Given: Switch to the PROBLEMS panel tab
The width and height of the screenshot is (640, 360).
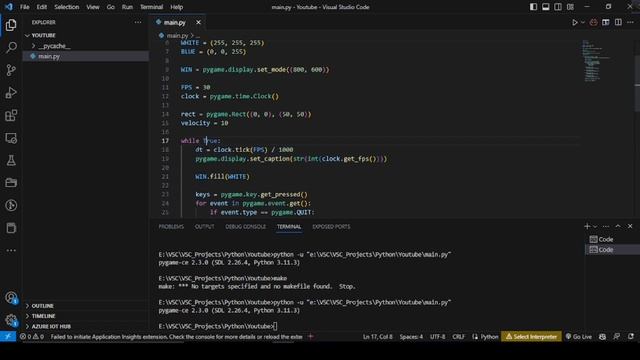Looking at the screenshot, I should [171, 227].
